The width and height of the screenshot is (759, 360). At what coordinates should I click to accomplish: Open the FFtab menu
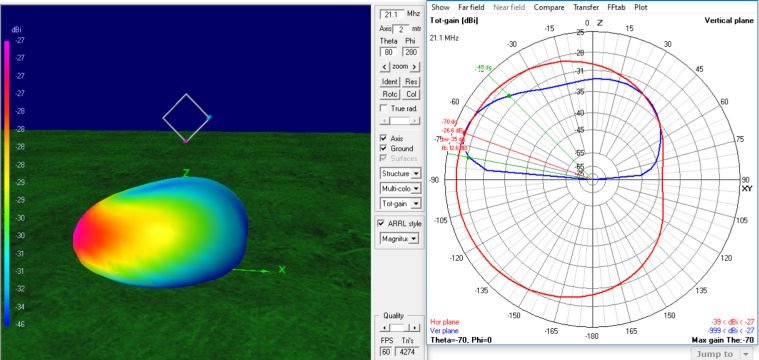[616, 7]
